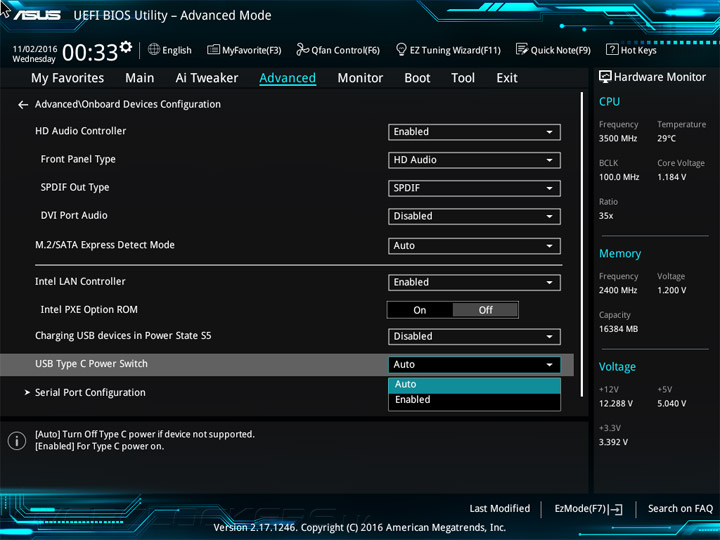Select the DVI Port Audio label
The width and height of the screenshot is (720, 540).
coord(74,215)
